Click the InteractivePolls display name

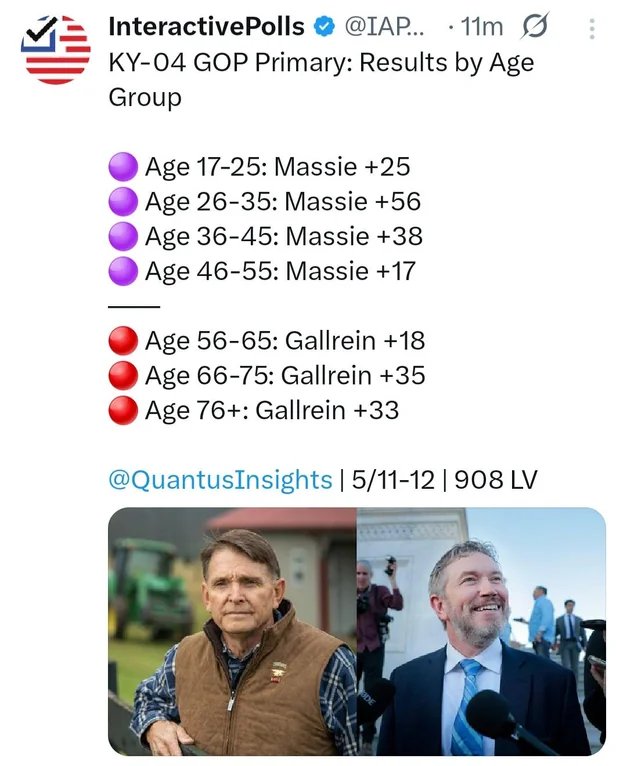pyautogui.click(x=206, y=26)
